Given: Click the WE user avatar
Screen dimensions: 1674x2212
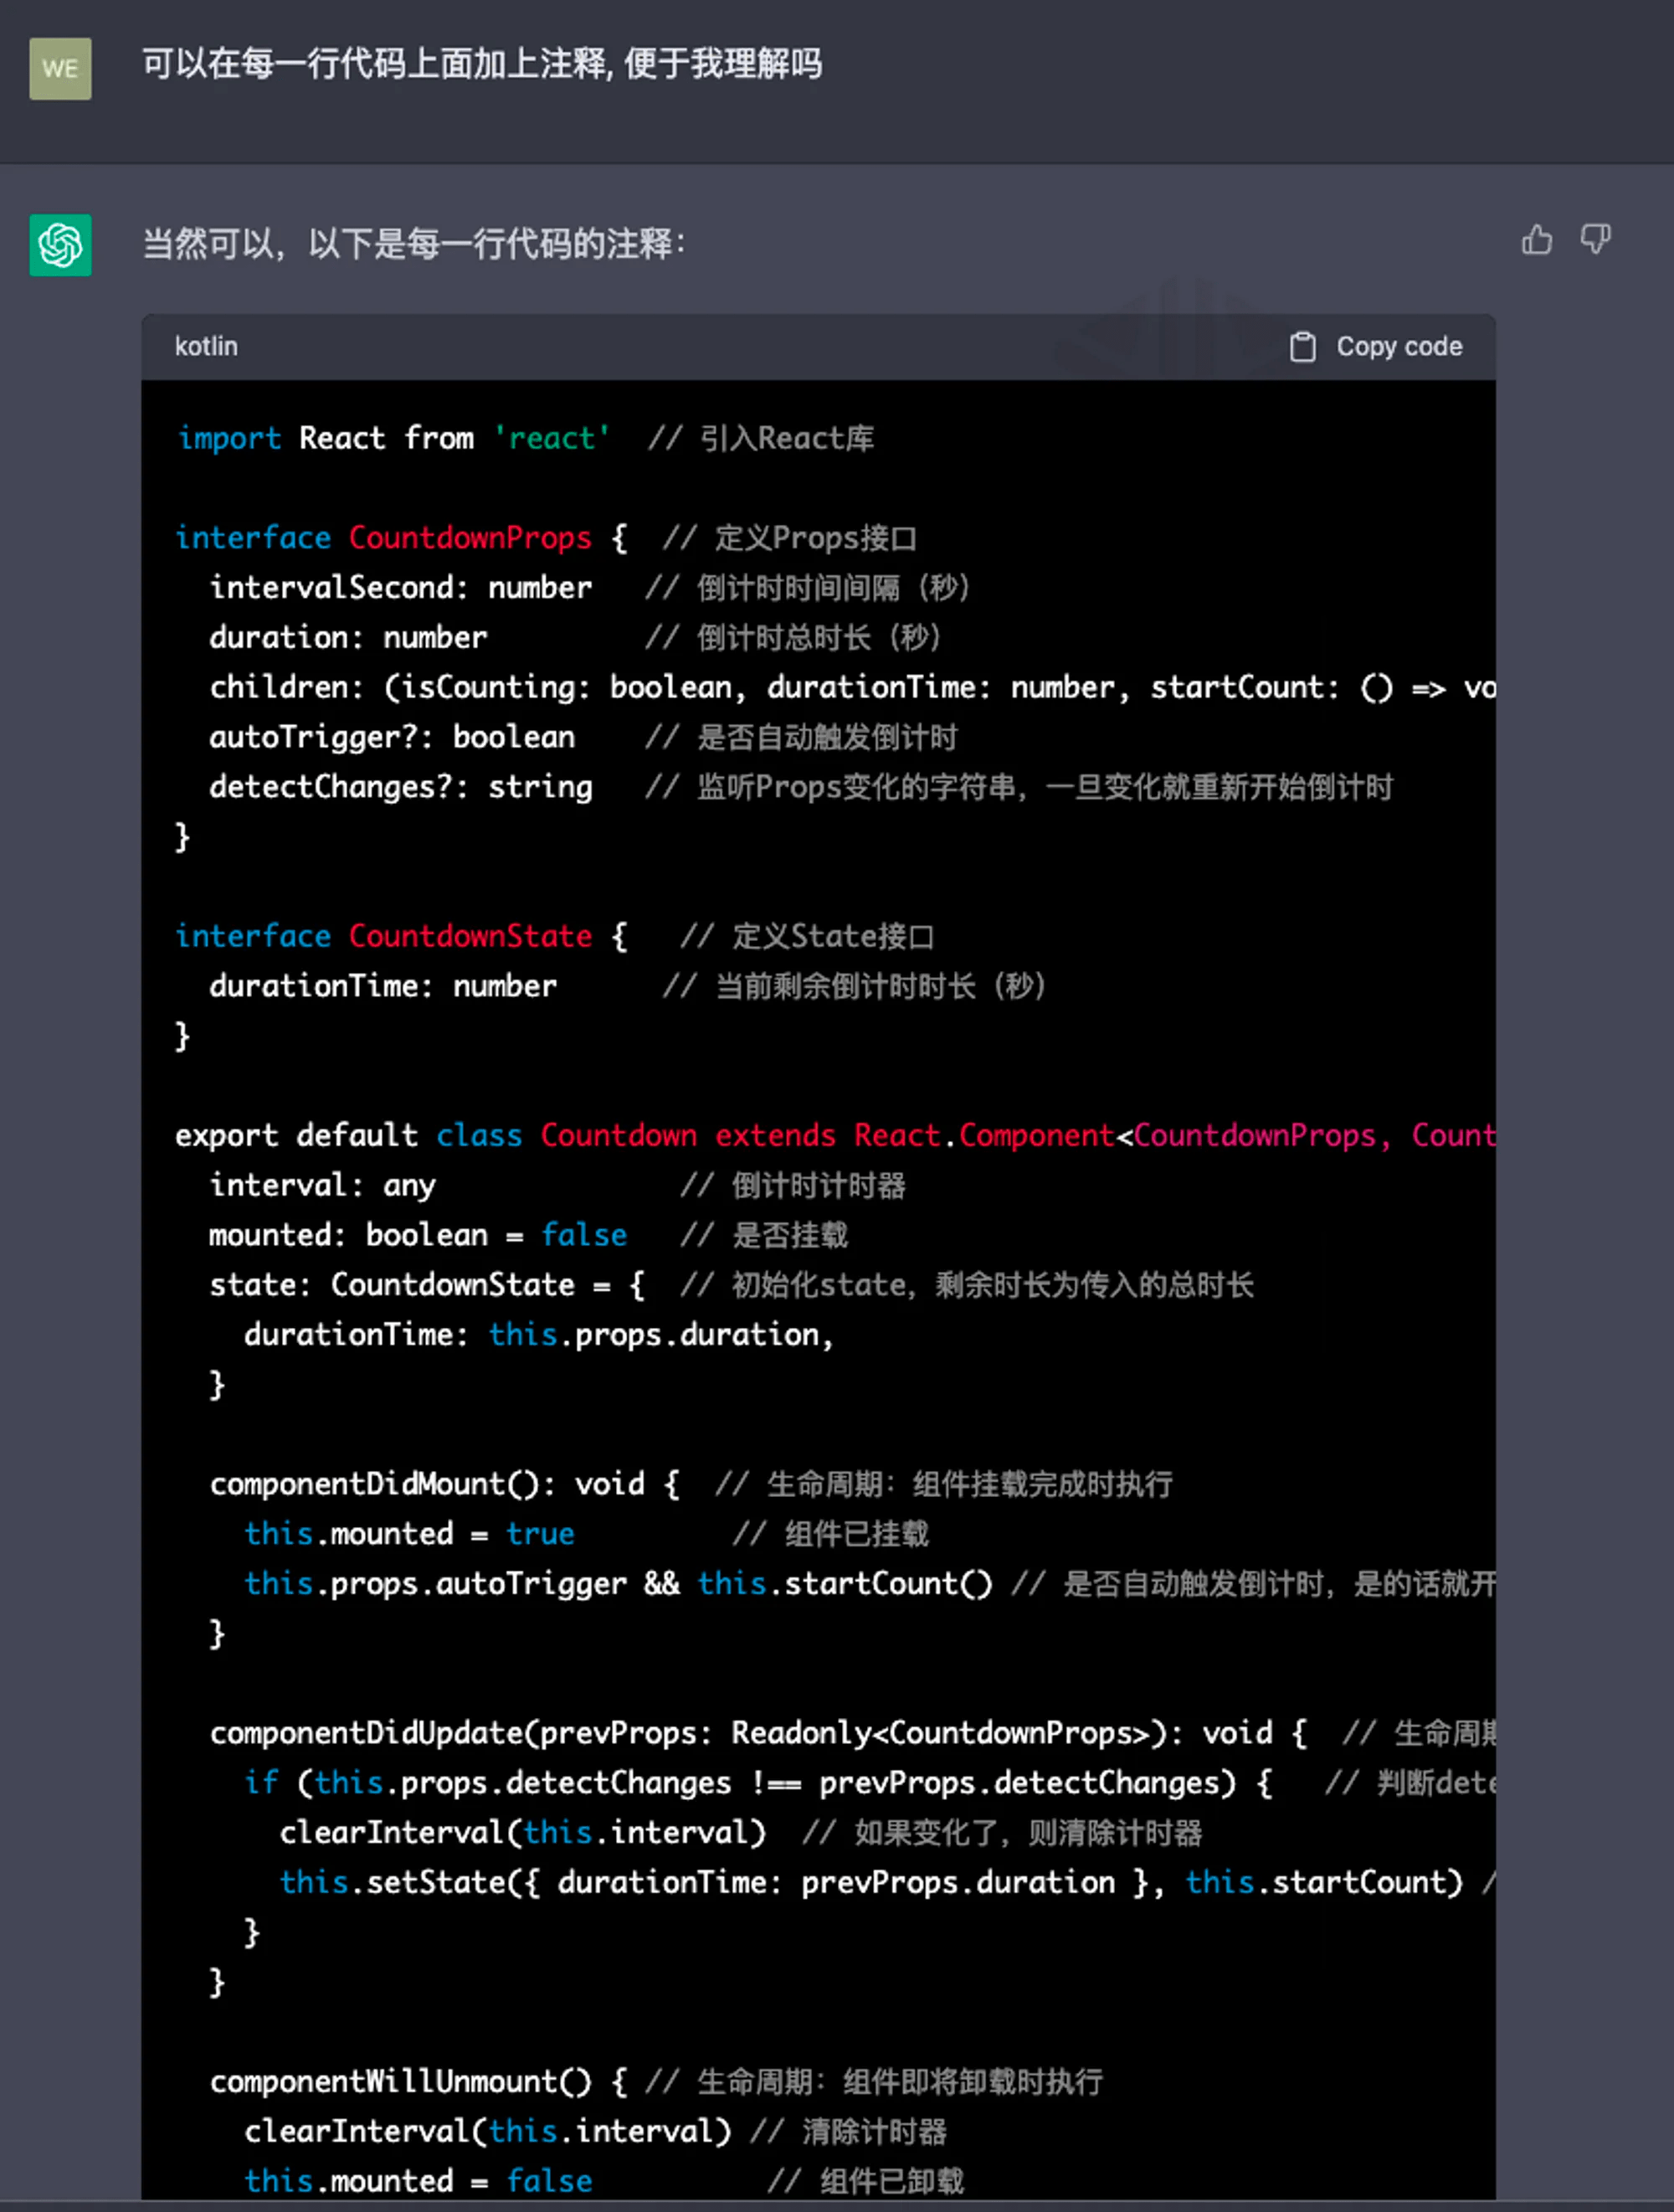Looking at the screenshot, I should (60, 68).
